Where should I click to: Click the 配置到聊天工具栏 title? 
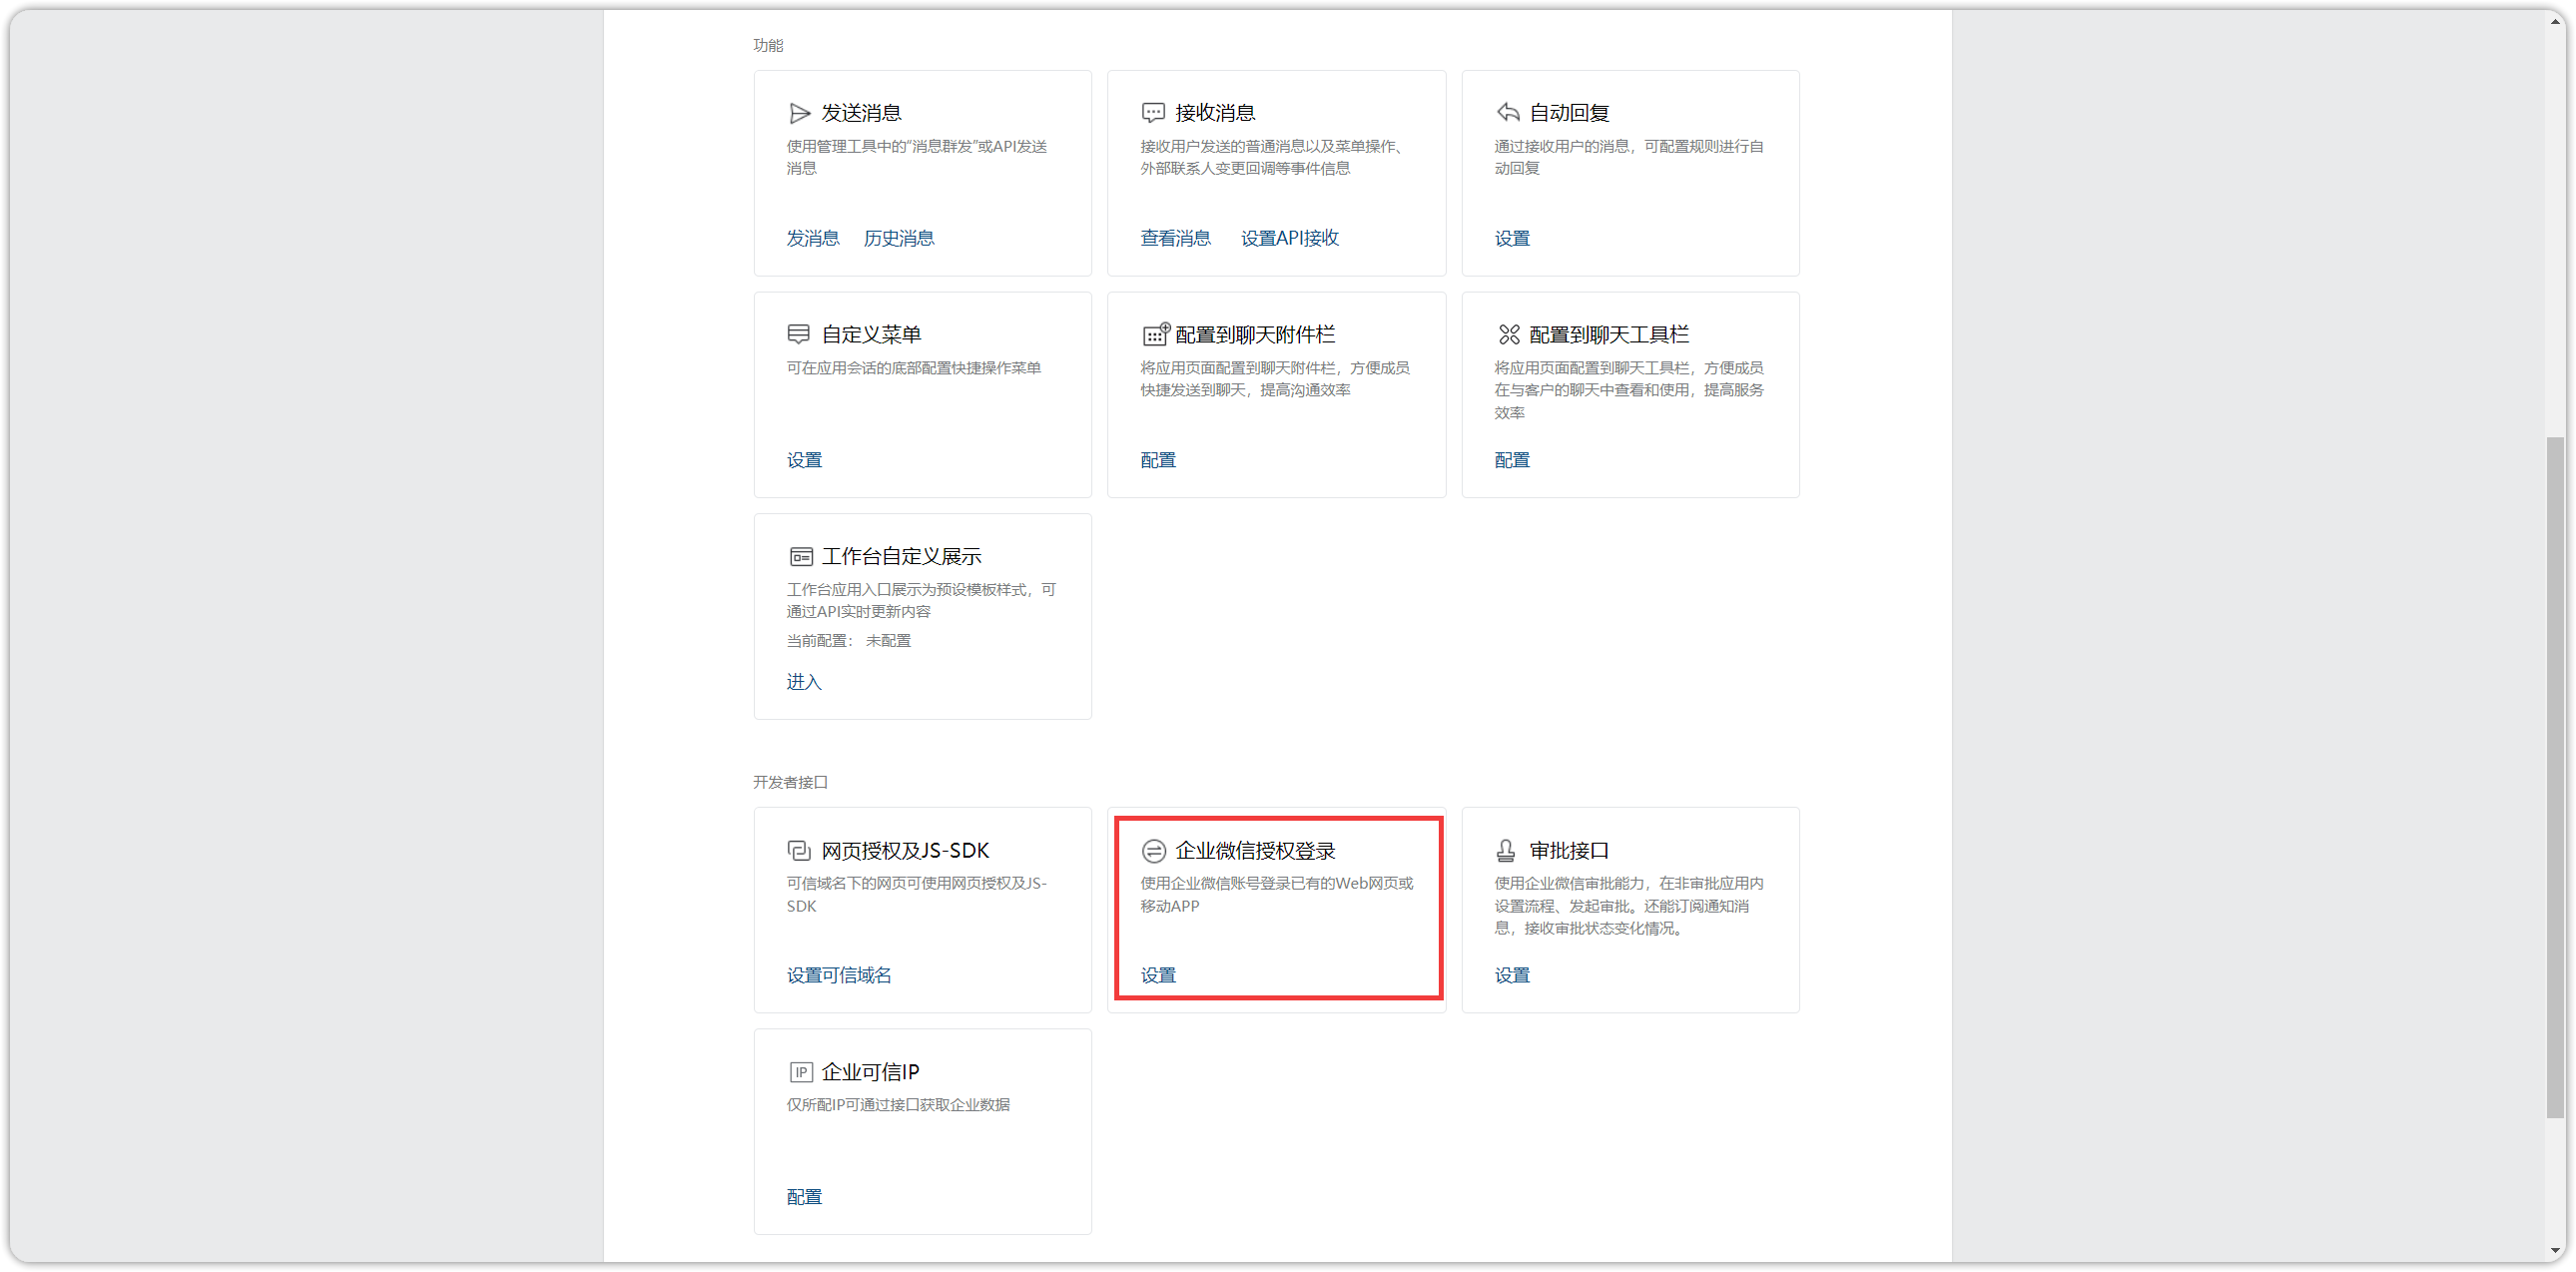1609,335
